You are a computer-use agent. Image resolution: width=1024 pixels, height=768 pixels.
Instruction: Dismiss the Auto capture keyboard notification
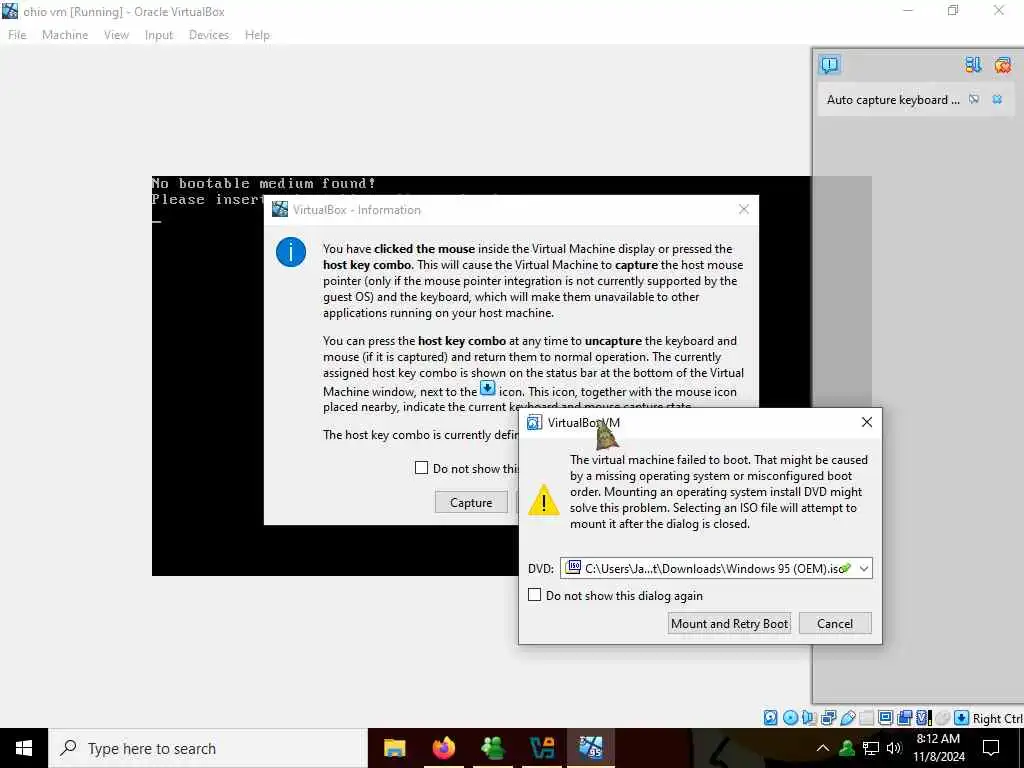(x=997, y=99)
